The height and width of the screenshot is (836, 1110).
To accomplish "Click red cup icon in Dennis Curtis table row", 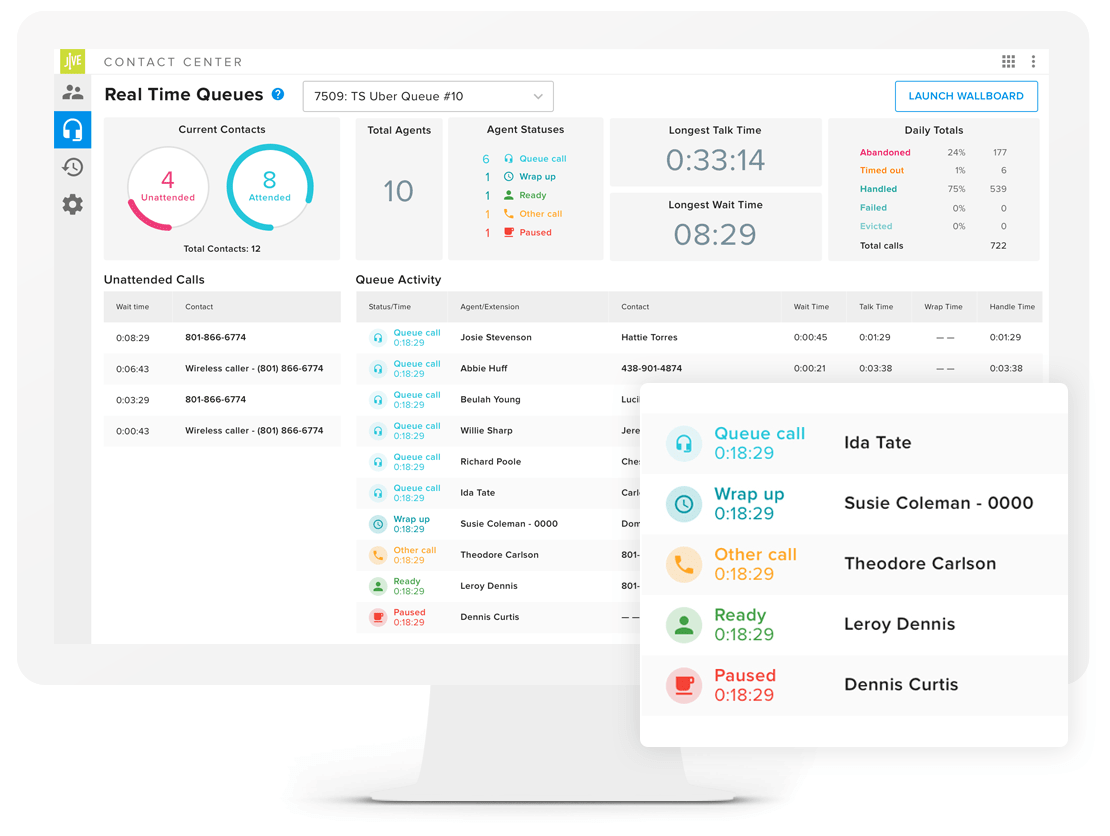I will [x=378, y=617].
